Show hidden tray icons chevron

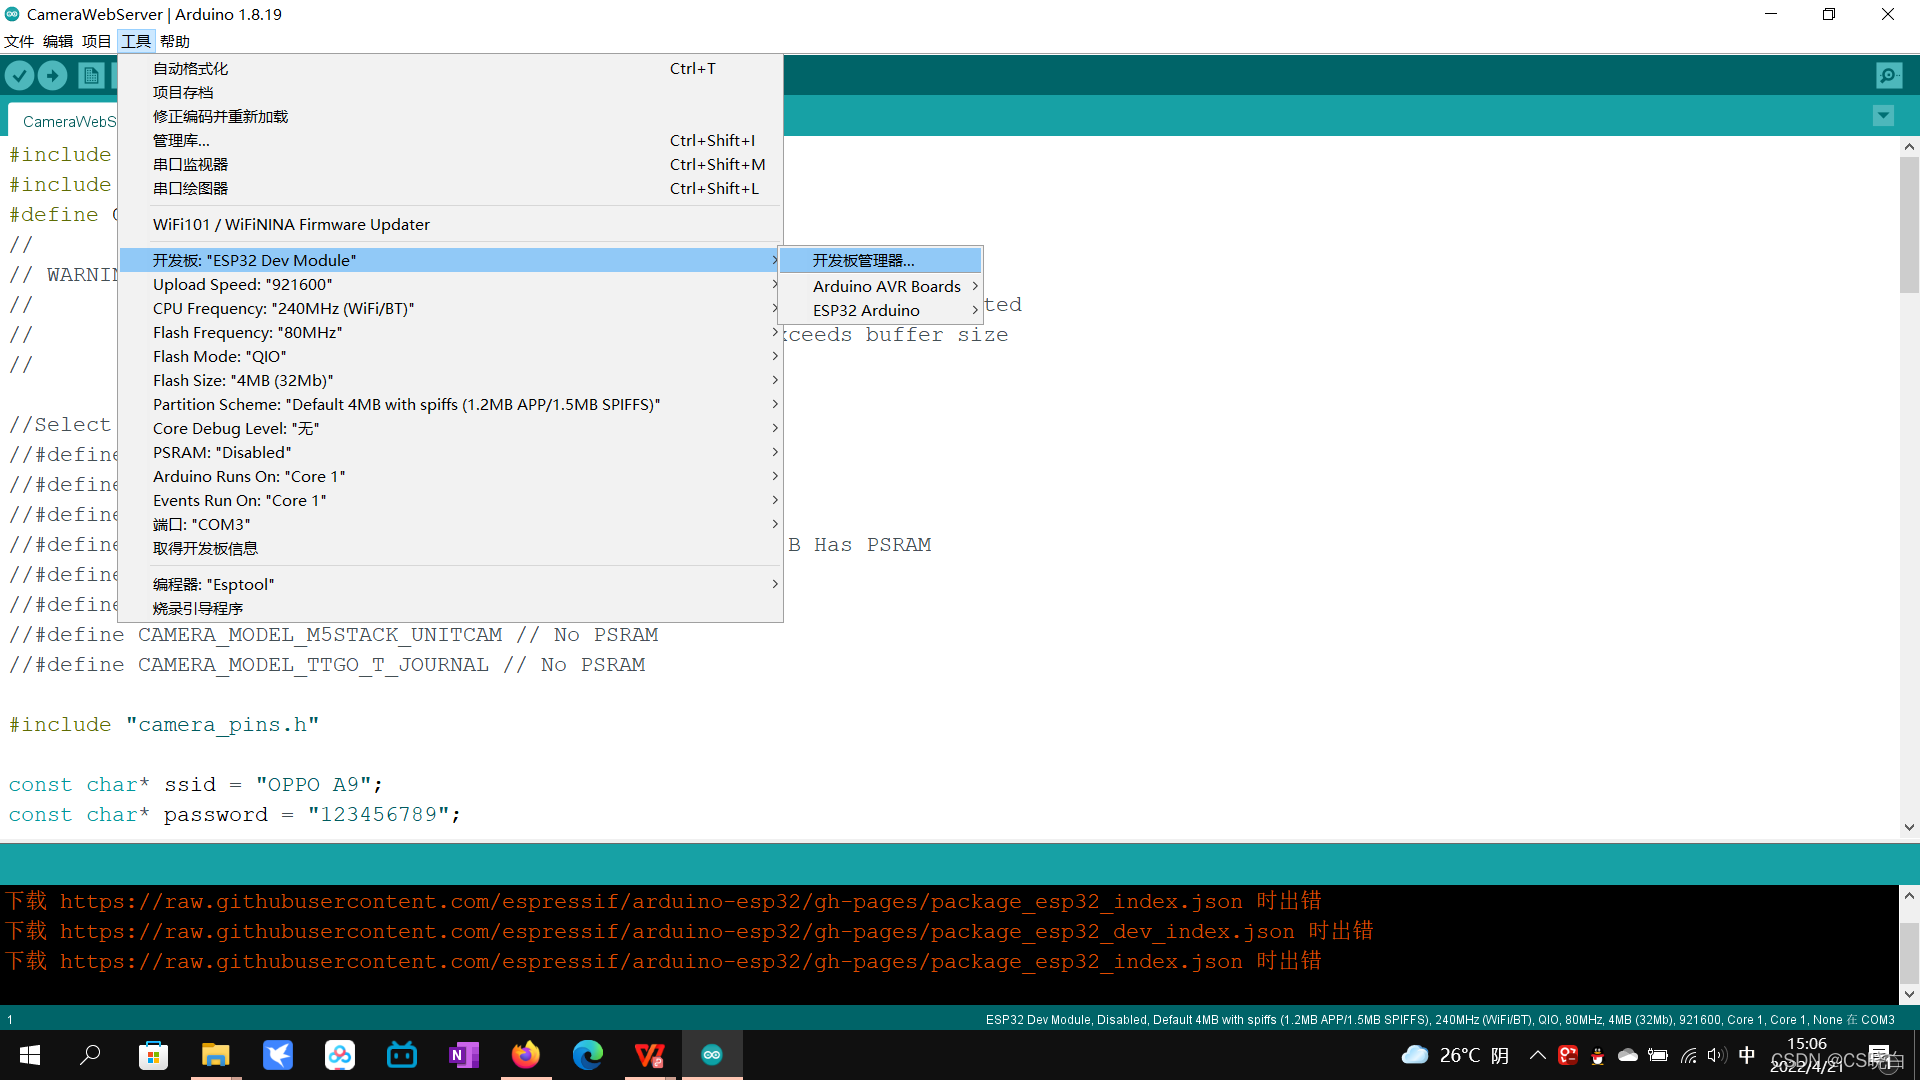click(1538, 1055)
